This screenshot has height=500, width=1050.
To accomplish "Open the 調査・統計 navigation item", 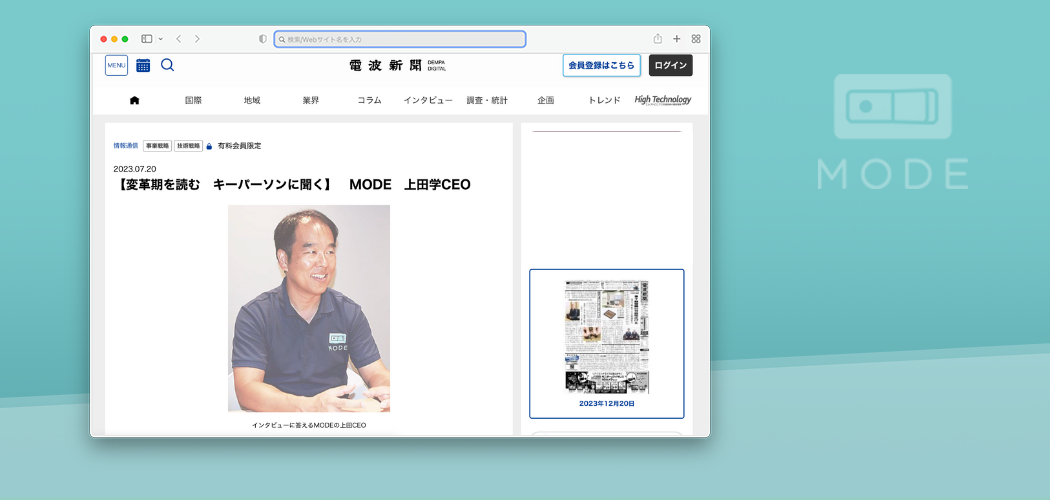I will click(487, 100).
